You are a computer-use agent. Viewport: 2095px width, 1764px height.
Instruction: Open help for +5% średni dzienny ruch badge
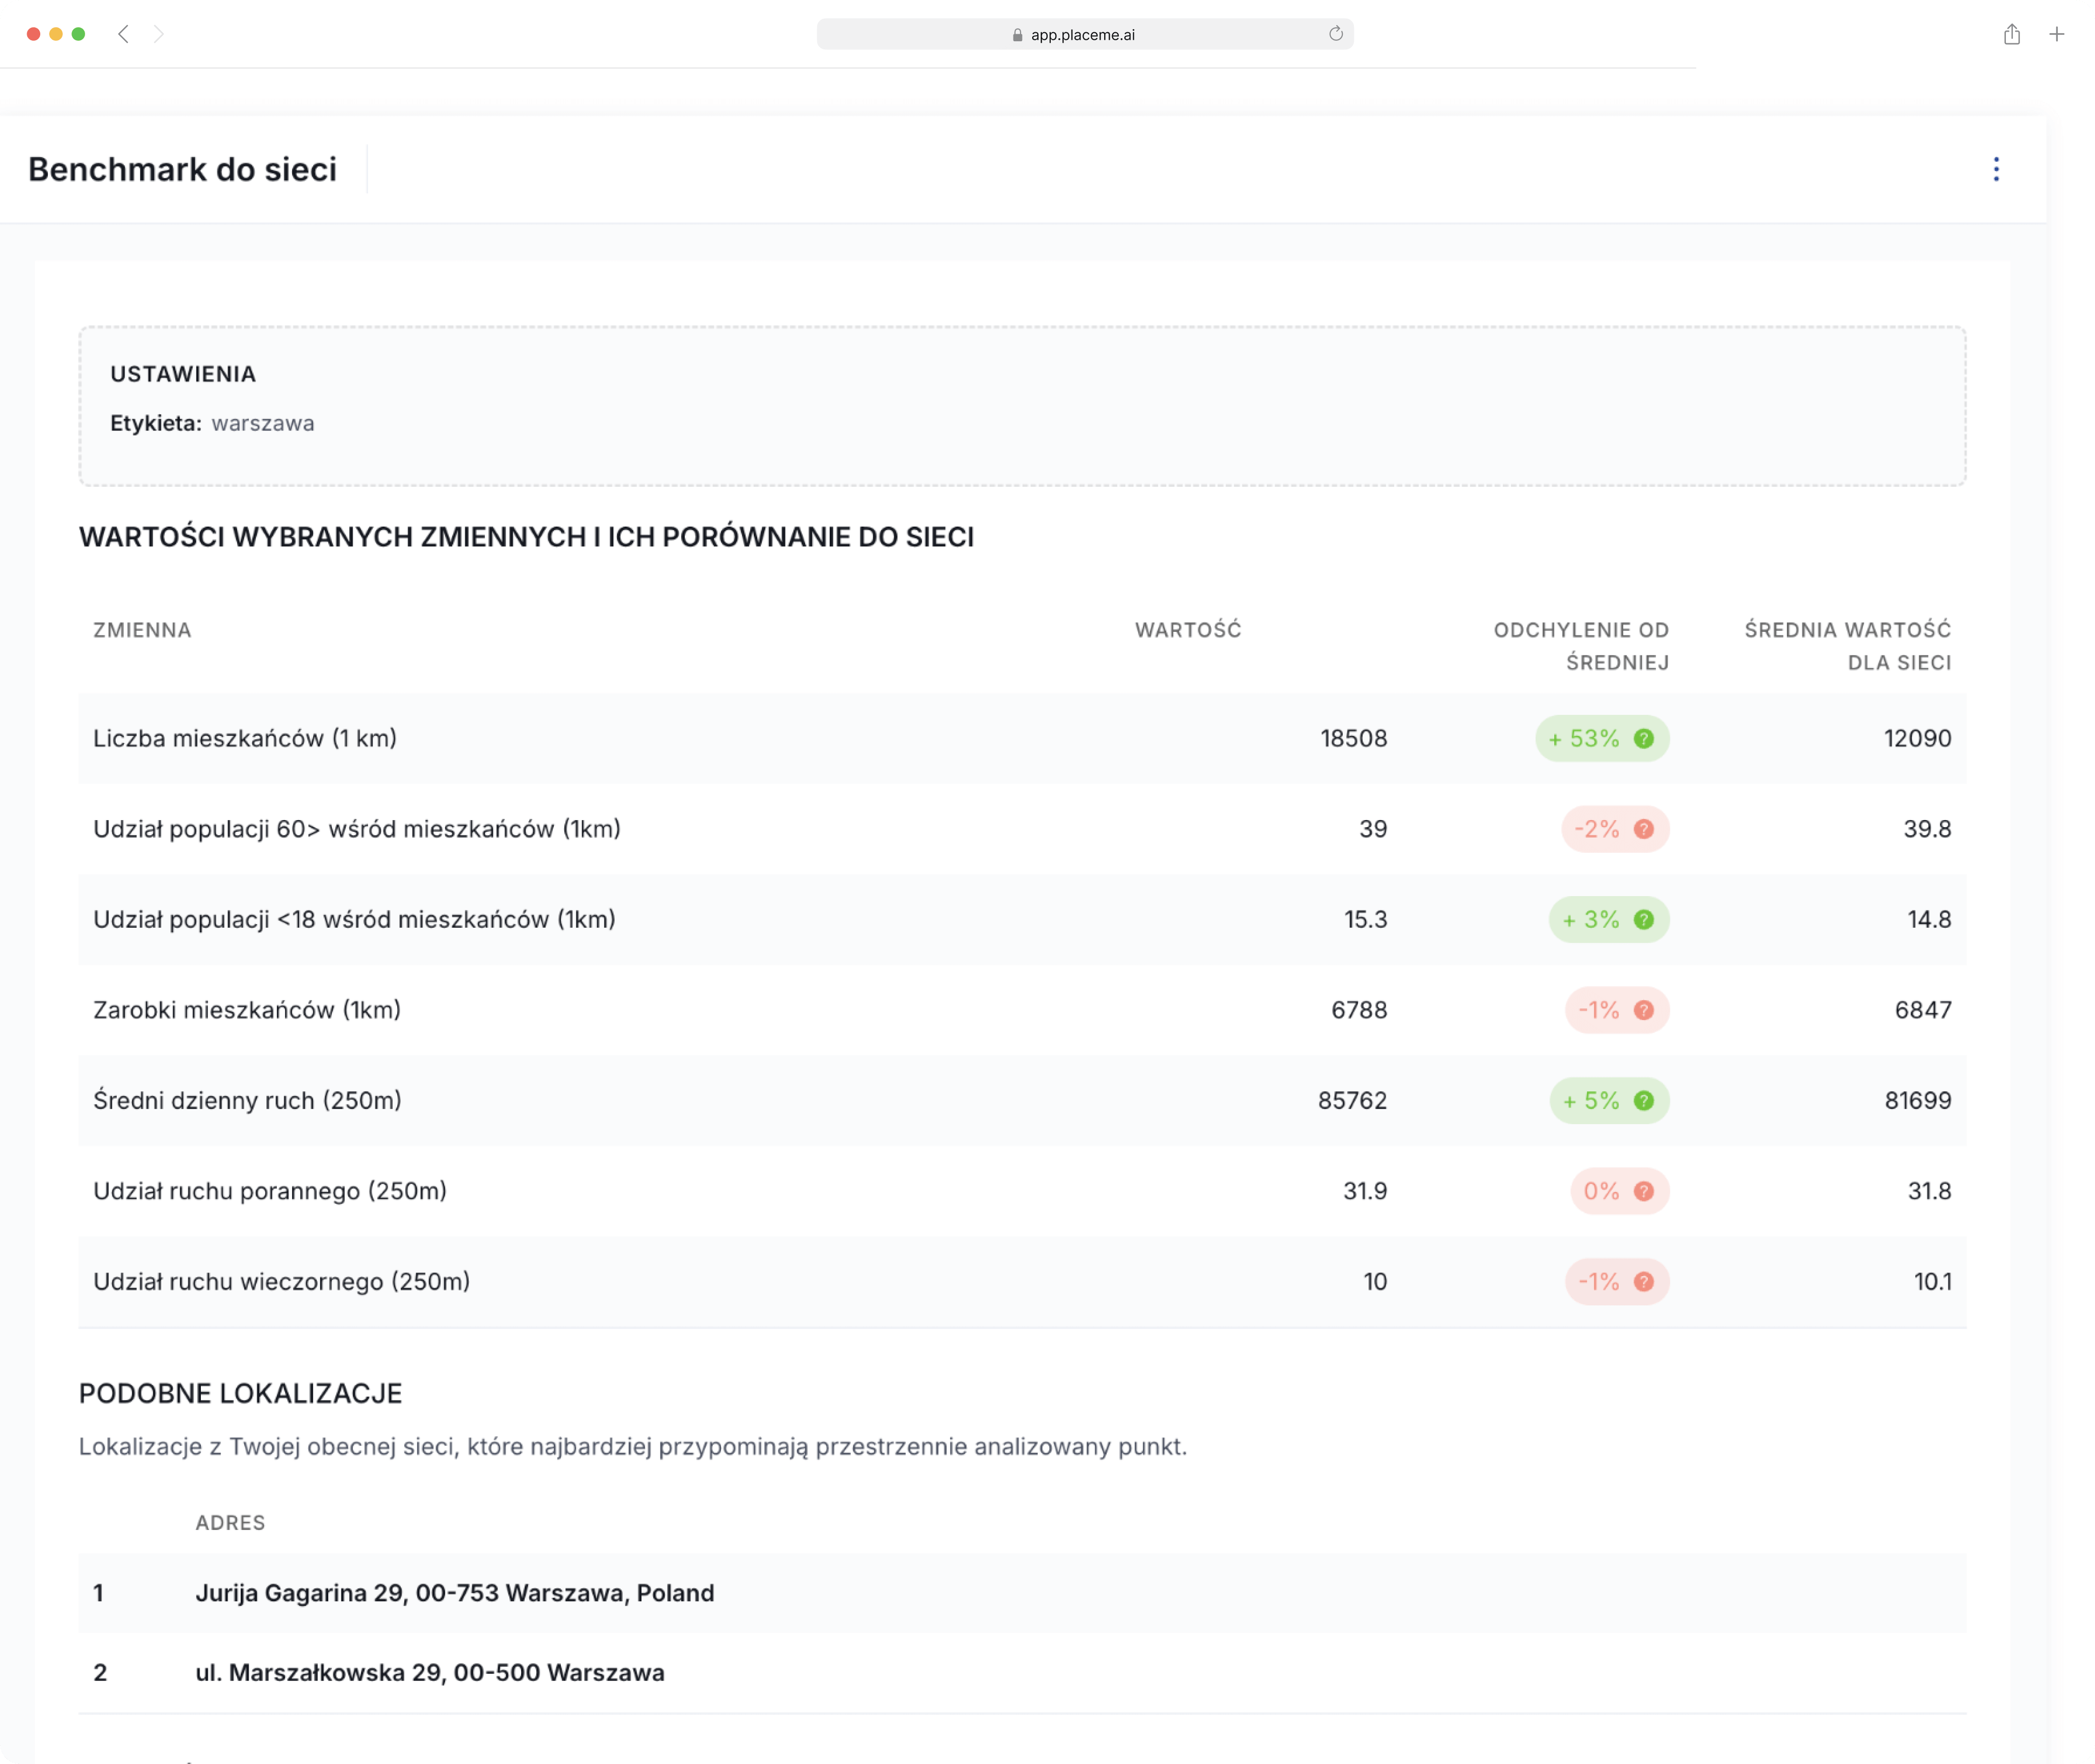pyautogui.click(x=1644, y=1100)
